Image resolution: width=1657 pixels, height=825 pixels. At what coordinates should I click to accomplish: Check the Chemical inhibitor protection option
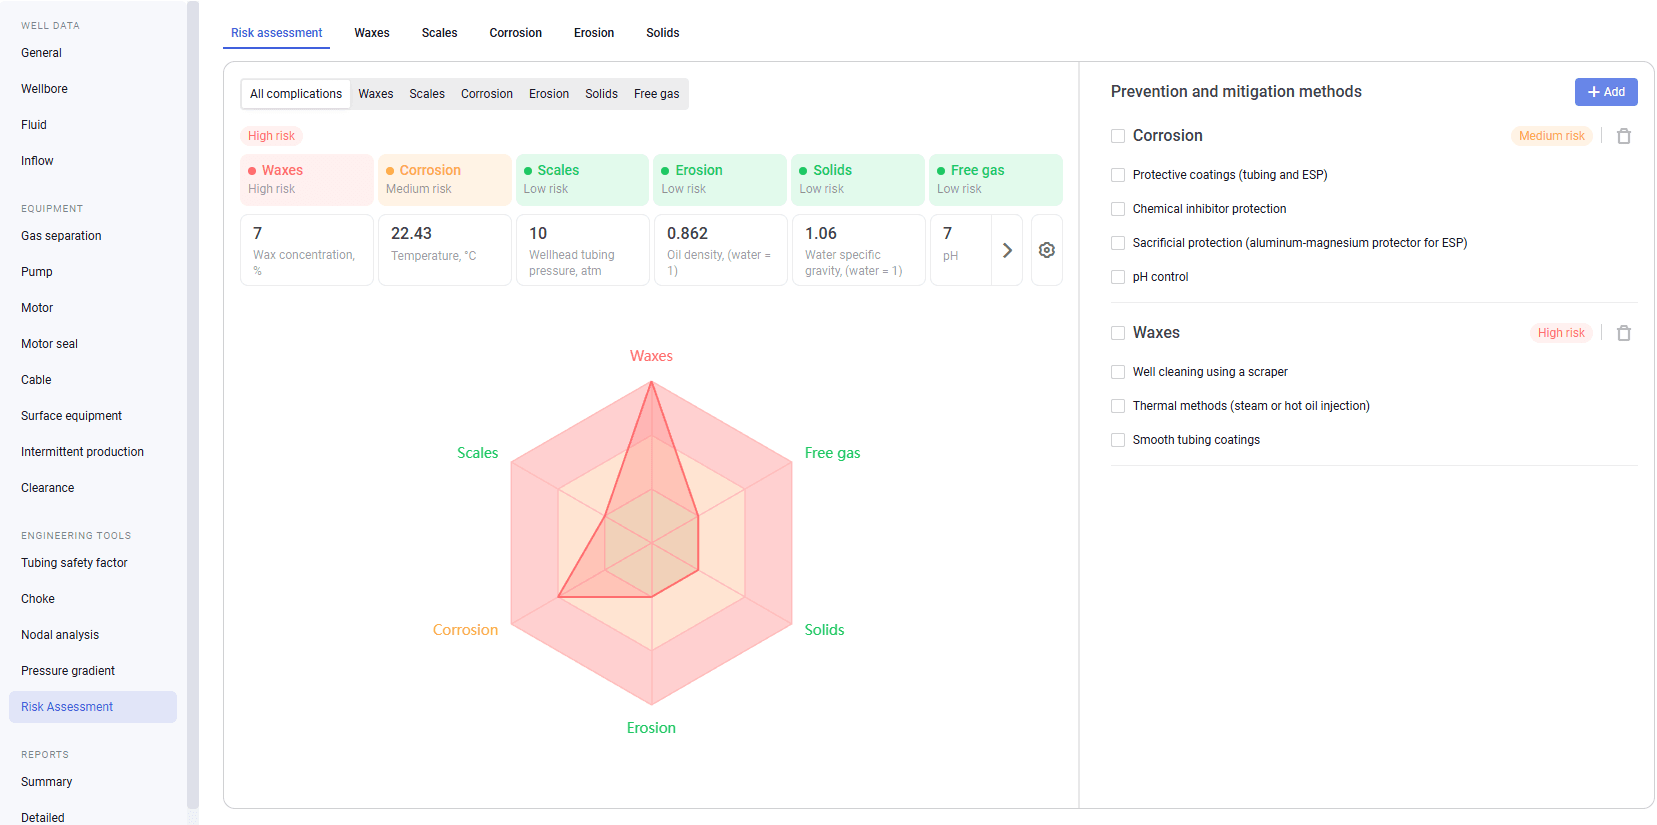click(1118, 209)
